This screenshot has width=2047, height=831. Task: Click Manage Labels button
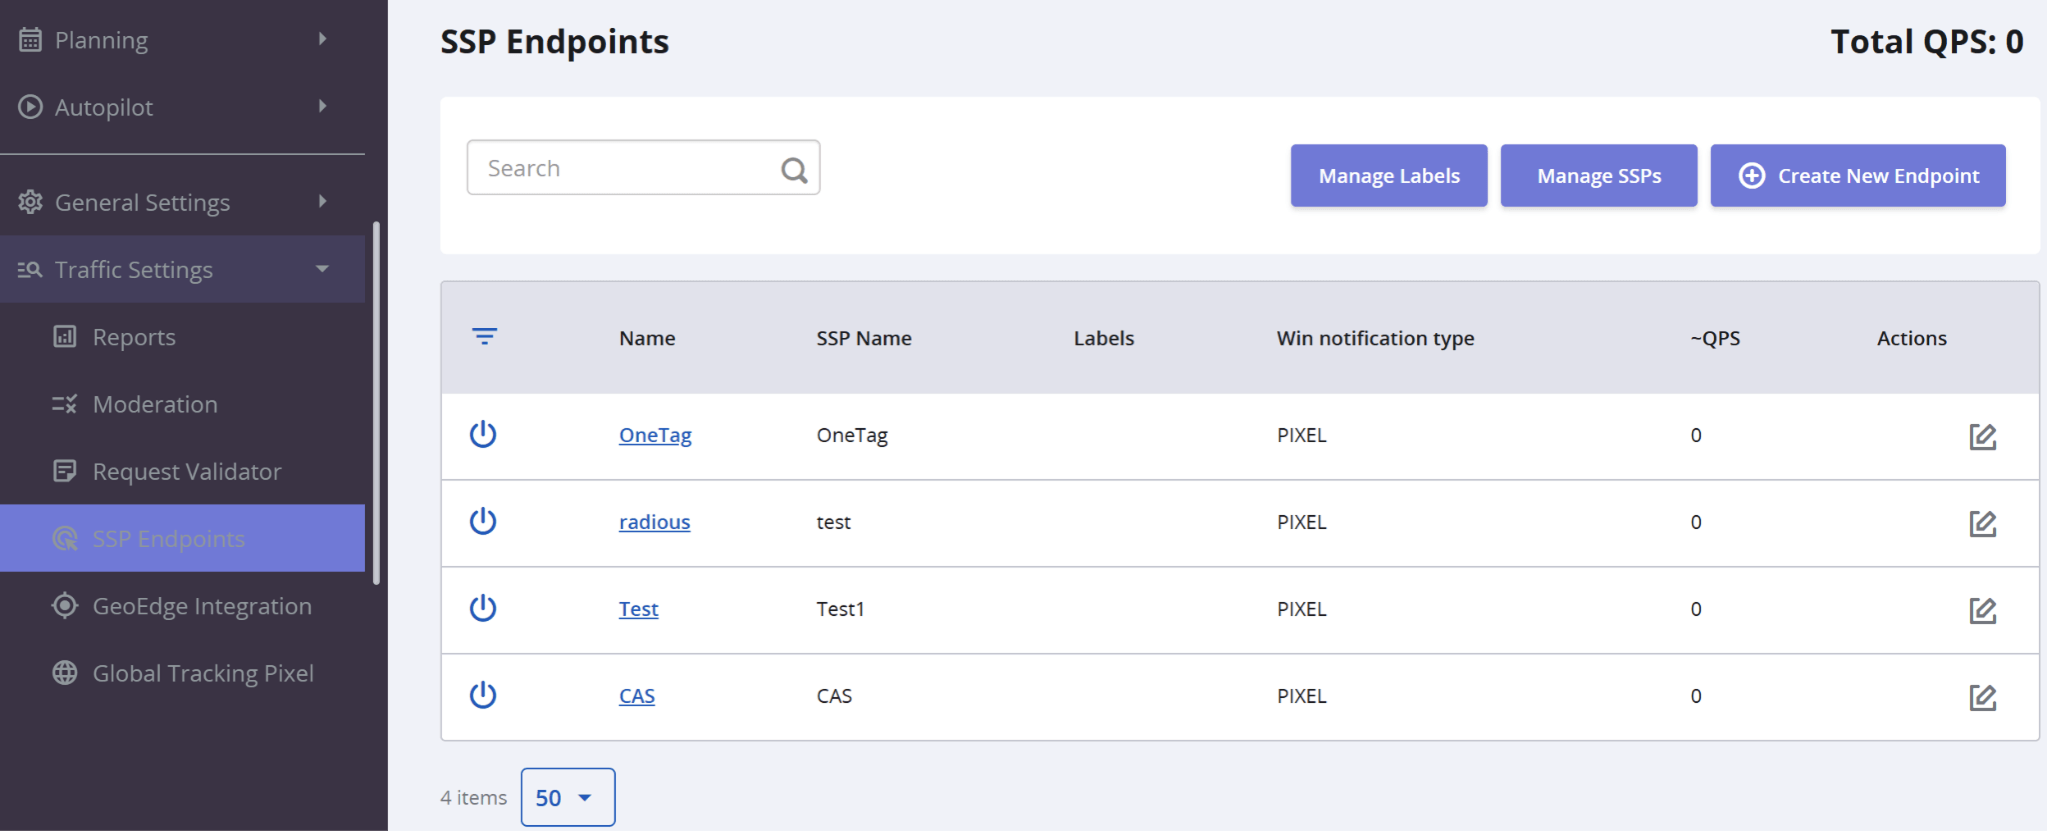pyautogui.click(x=1389, y=176)
